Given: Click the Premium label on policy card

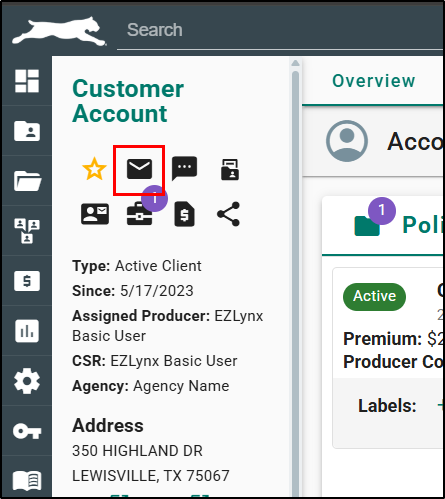Looking at the screenshot, I should (383, 339).
